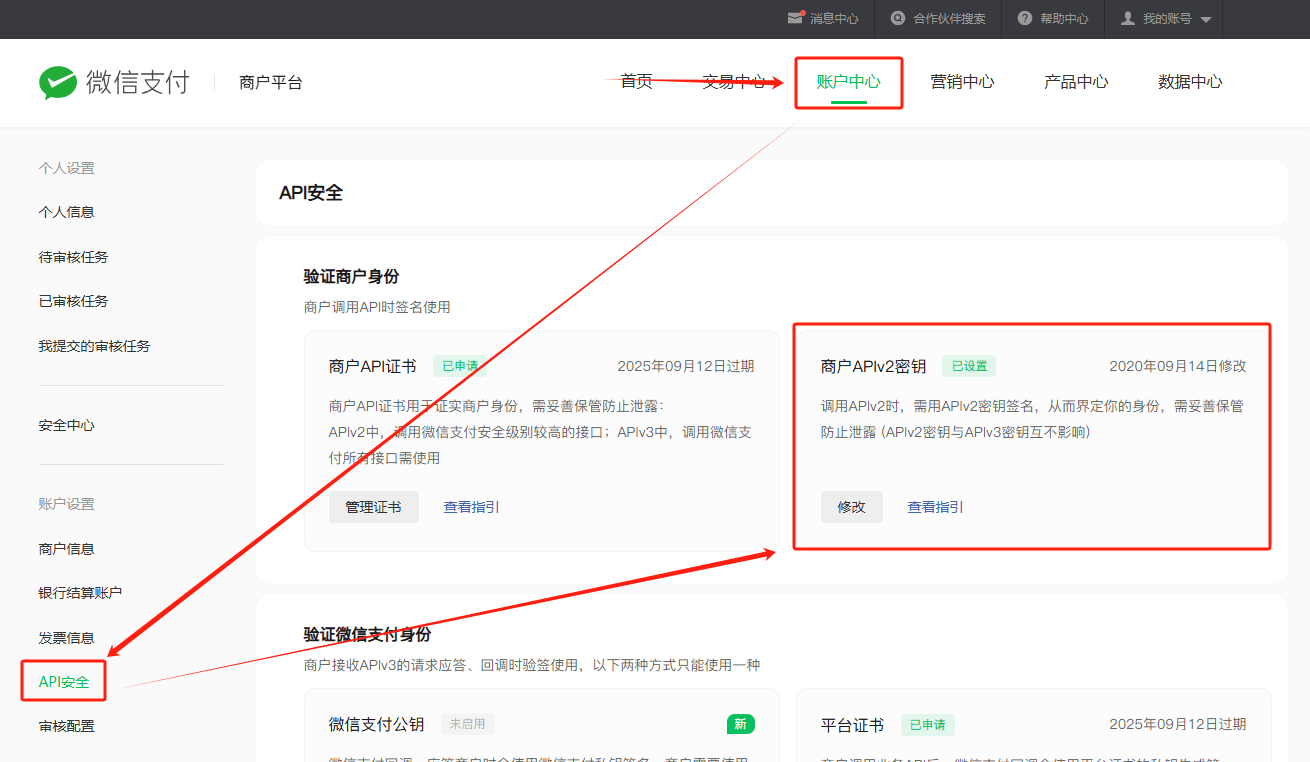The width and height of the screenshot is (1310, 762).
Task: Go to the 首页 tab
Action: click(636, 82)
